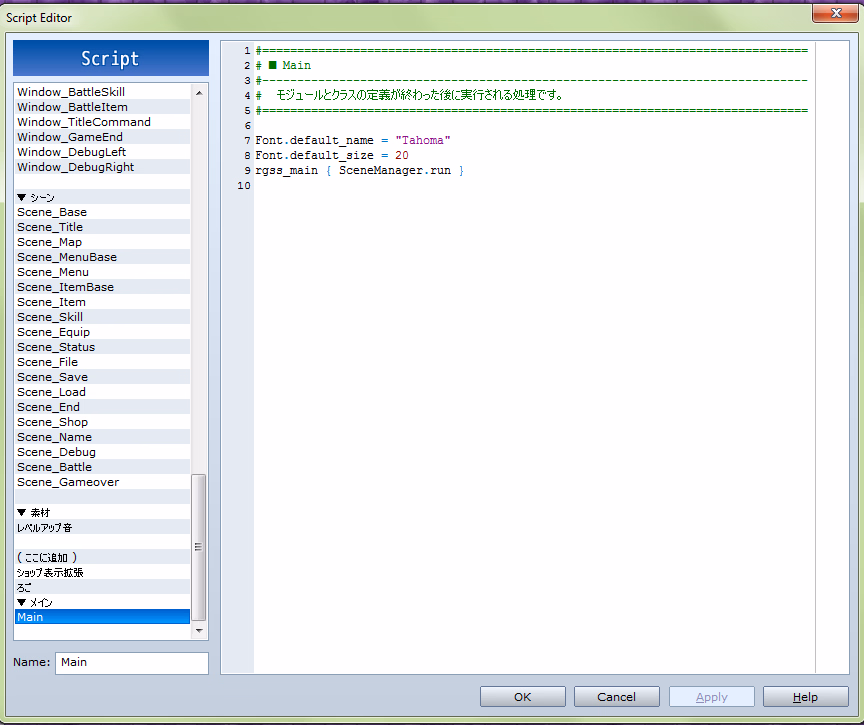Open the Window_DebugLeft script
Image resolution: width=864 pixels, height=725 pixels.
(x=71, y=152)
